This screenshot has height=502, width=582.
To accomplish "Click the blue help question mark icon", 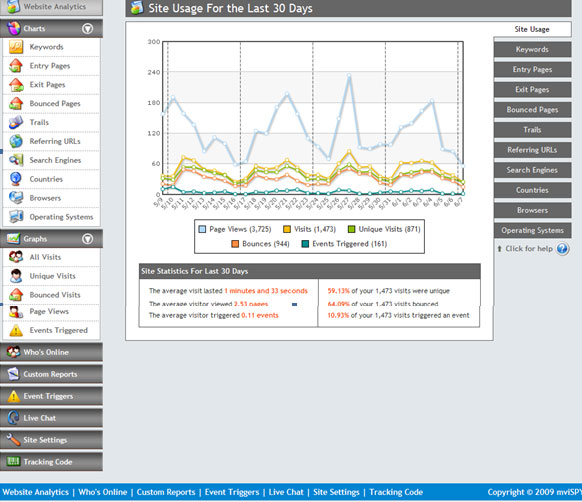I will click(x=562, y=248).
